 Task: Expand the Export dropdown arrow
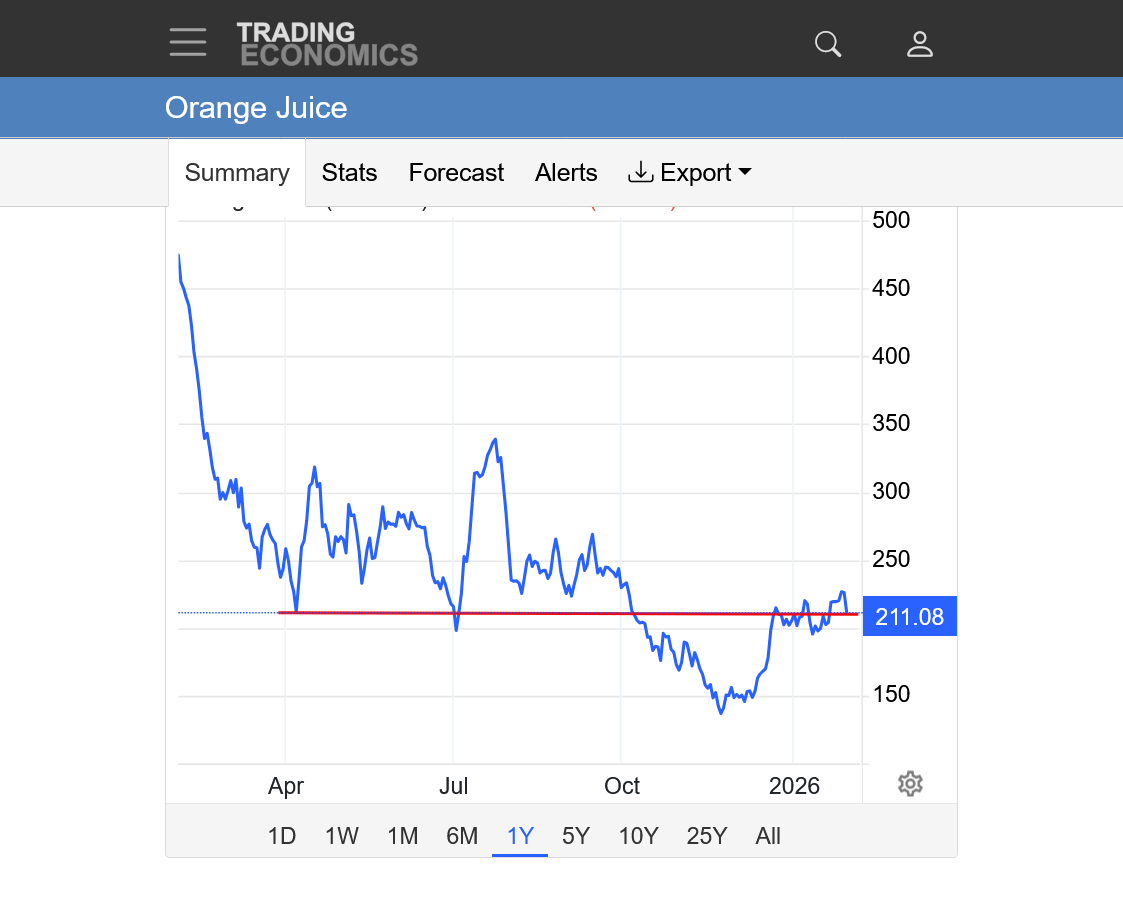pyautogui.click(x=744, y=172)
